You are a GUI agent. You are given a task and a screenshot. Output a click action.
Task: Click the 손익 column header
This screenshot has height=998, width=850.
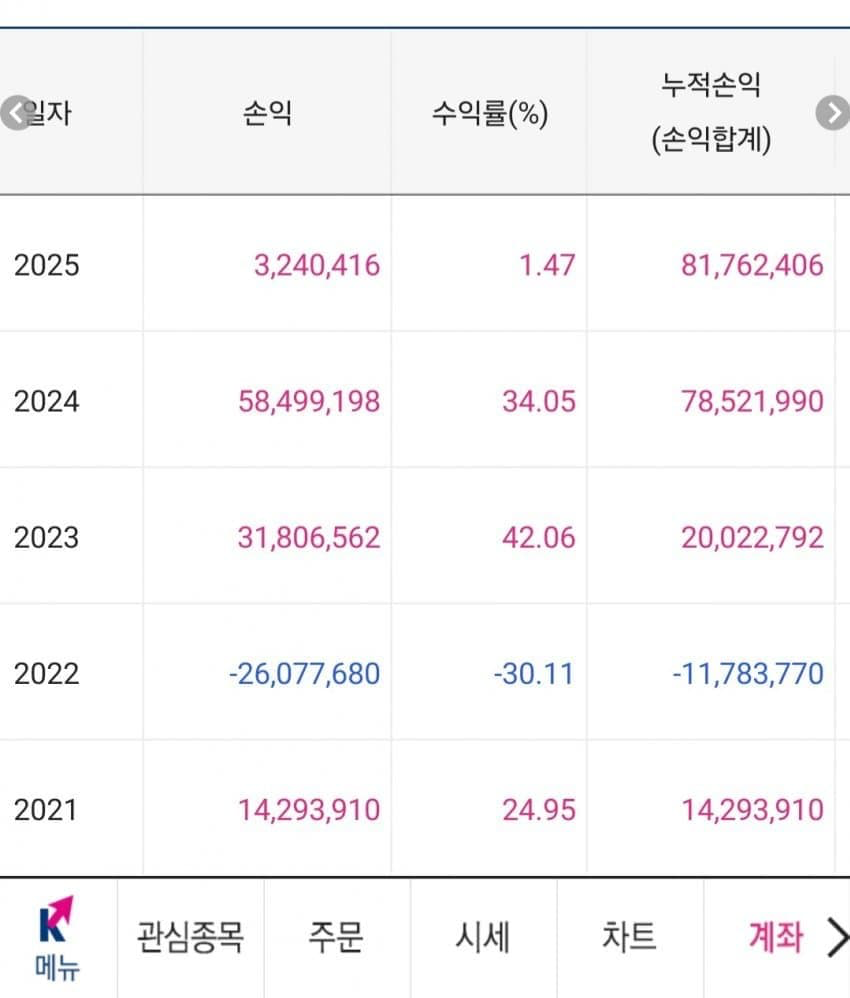point(267,113)
